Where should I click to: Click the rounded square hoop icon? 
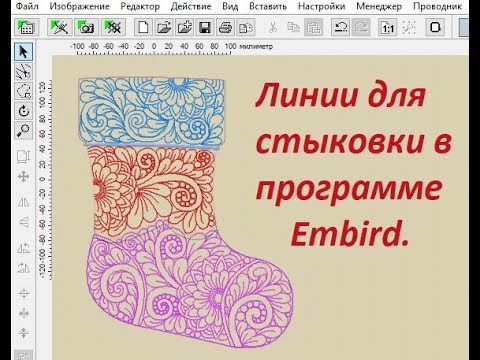(435, 27)
